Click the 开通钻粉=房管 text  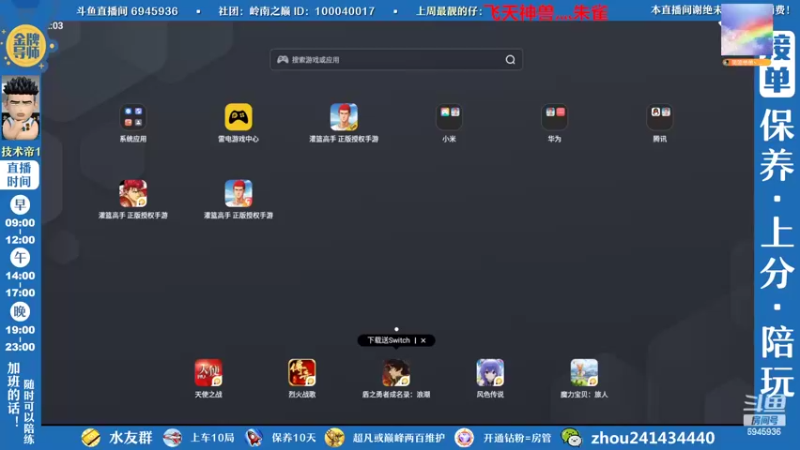click(517, 438)
